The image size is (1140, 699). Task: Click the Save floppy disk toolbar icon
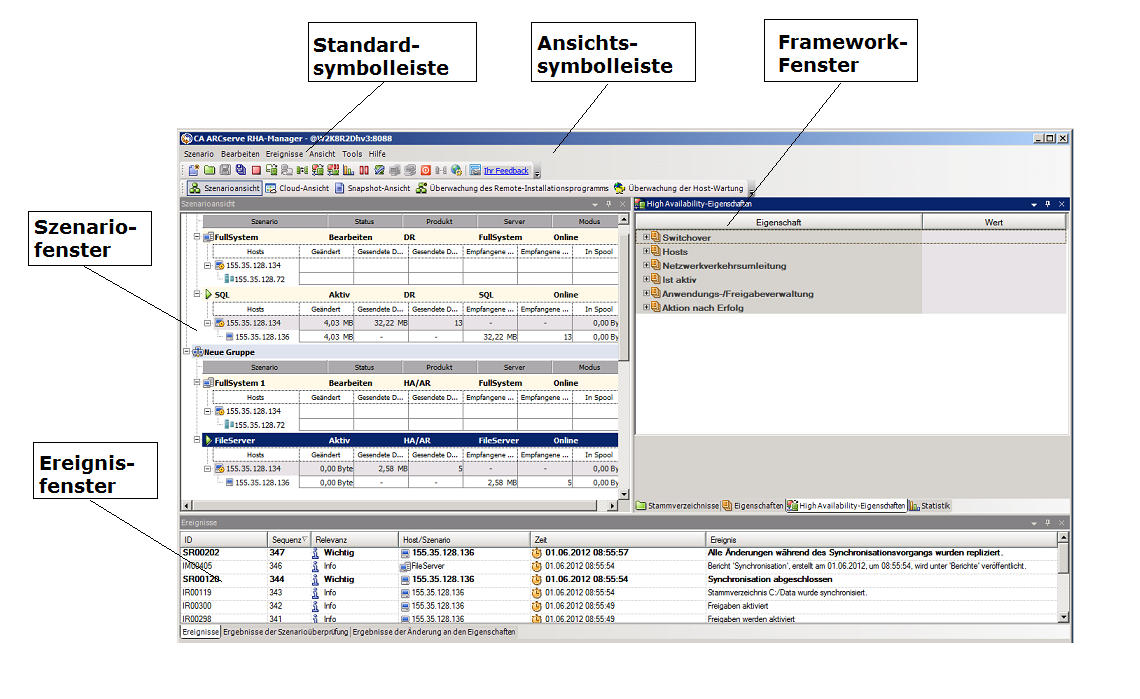225,171
